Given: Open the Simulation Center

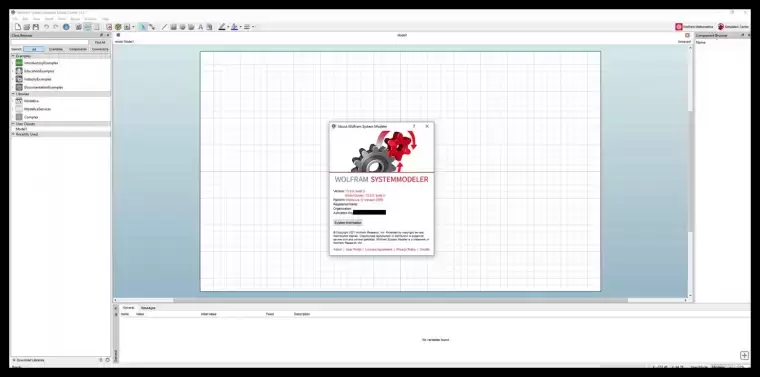Looking at the screenshot, I should [x=733, y=27].
